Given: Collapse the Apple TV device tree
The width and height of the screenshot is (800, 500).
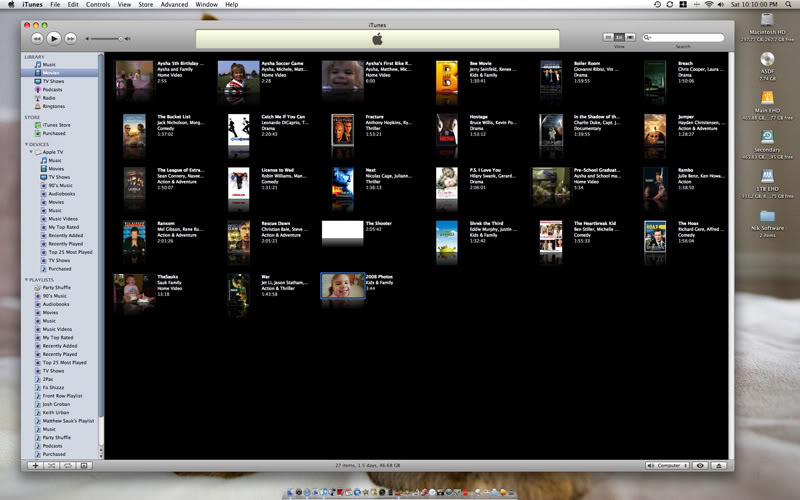Looking at the screenshot, I should 31,152.
